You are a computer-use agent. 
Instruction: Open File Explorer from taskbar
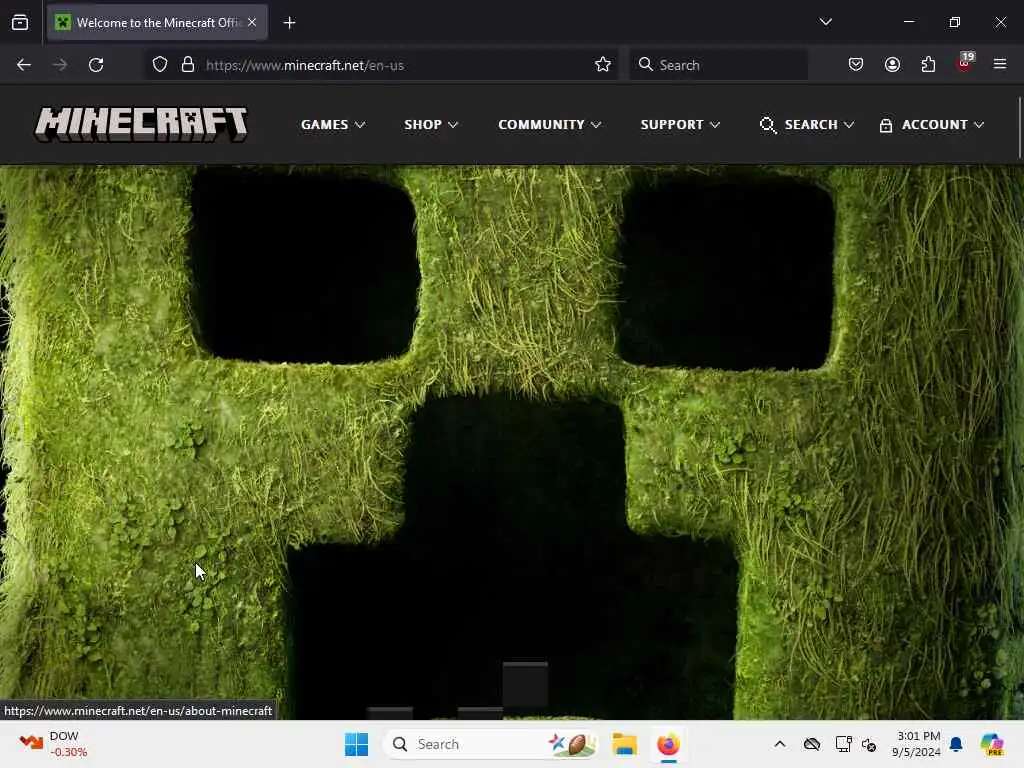tap(624, 744)
